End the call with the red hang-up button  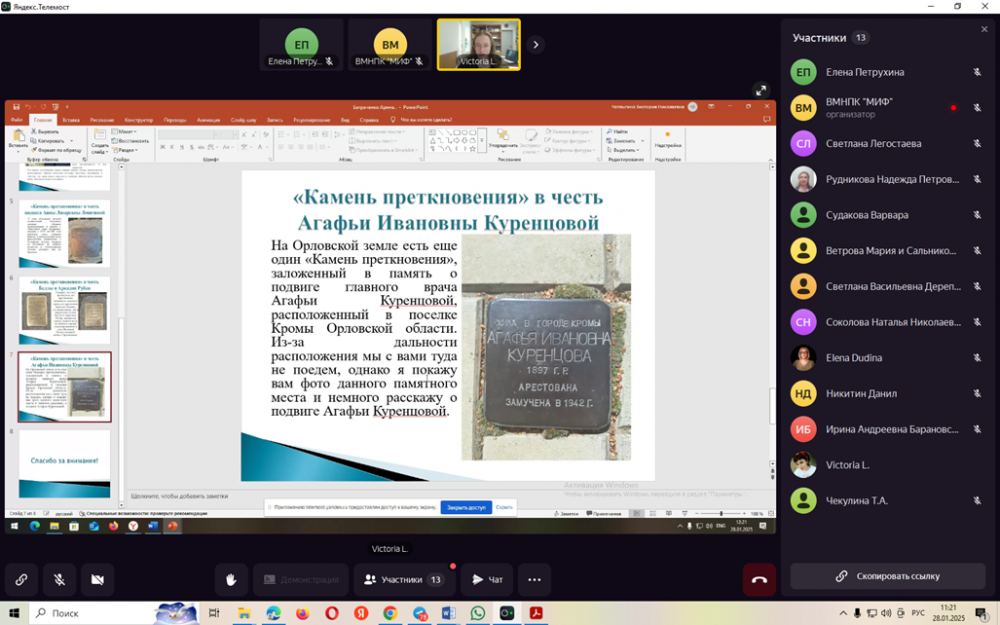pos(759,580)
